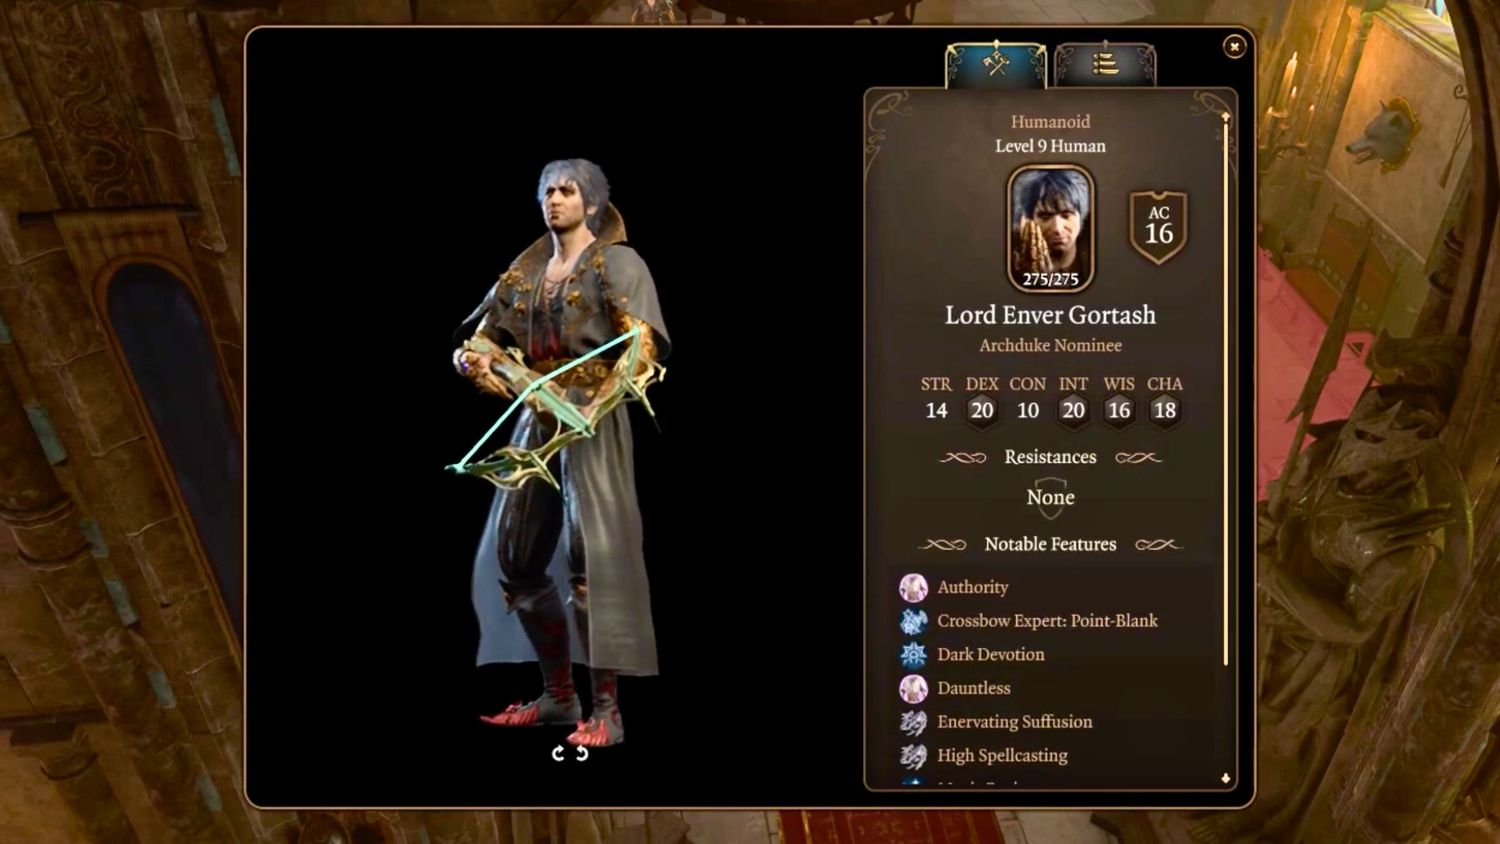Click the Resistances None shield
This screenshot has width=1500, height=844.
(1050, 497)
